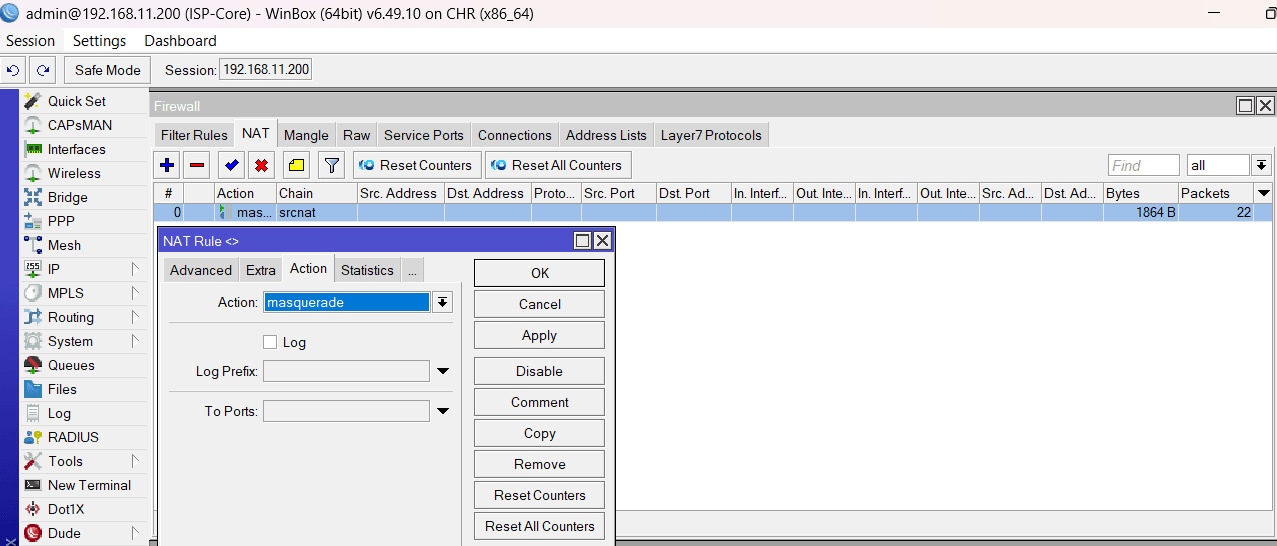Open the Dashboard menu
The width and height of the screenshot is (1277, 546).
click(180, 41)
